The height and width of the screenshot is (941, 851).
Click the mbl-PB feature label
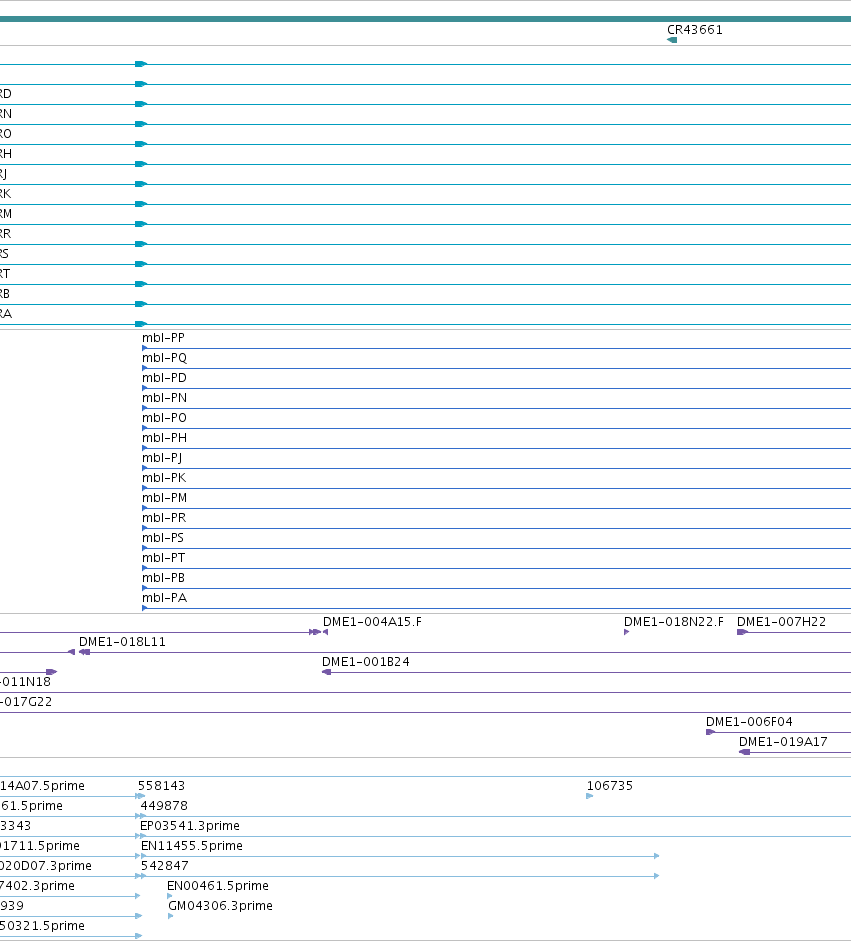(x=163, y=578)
